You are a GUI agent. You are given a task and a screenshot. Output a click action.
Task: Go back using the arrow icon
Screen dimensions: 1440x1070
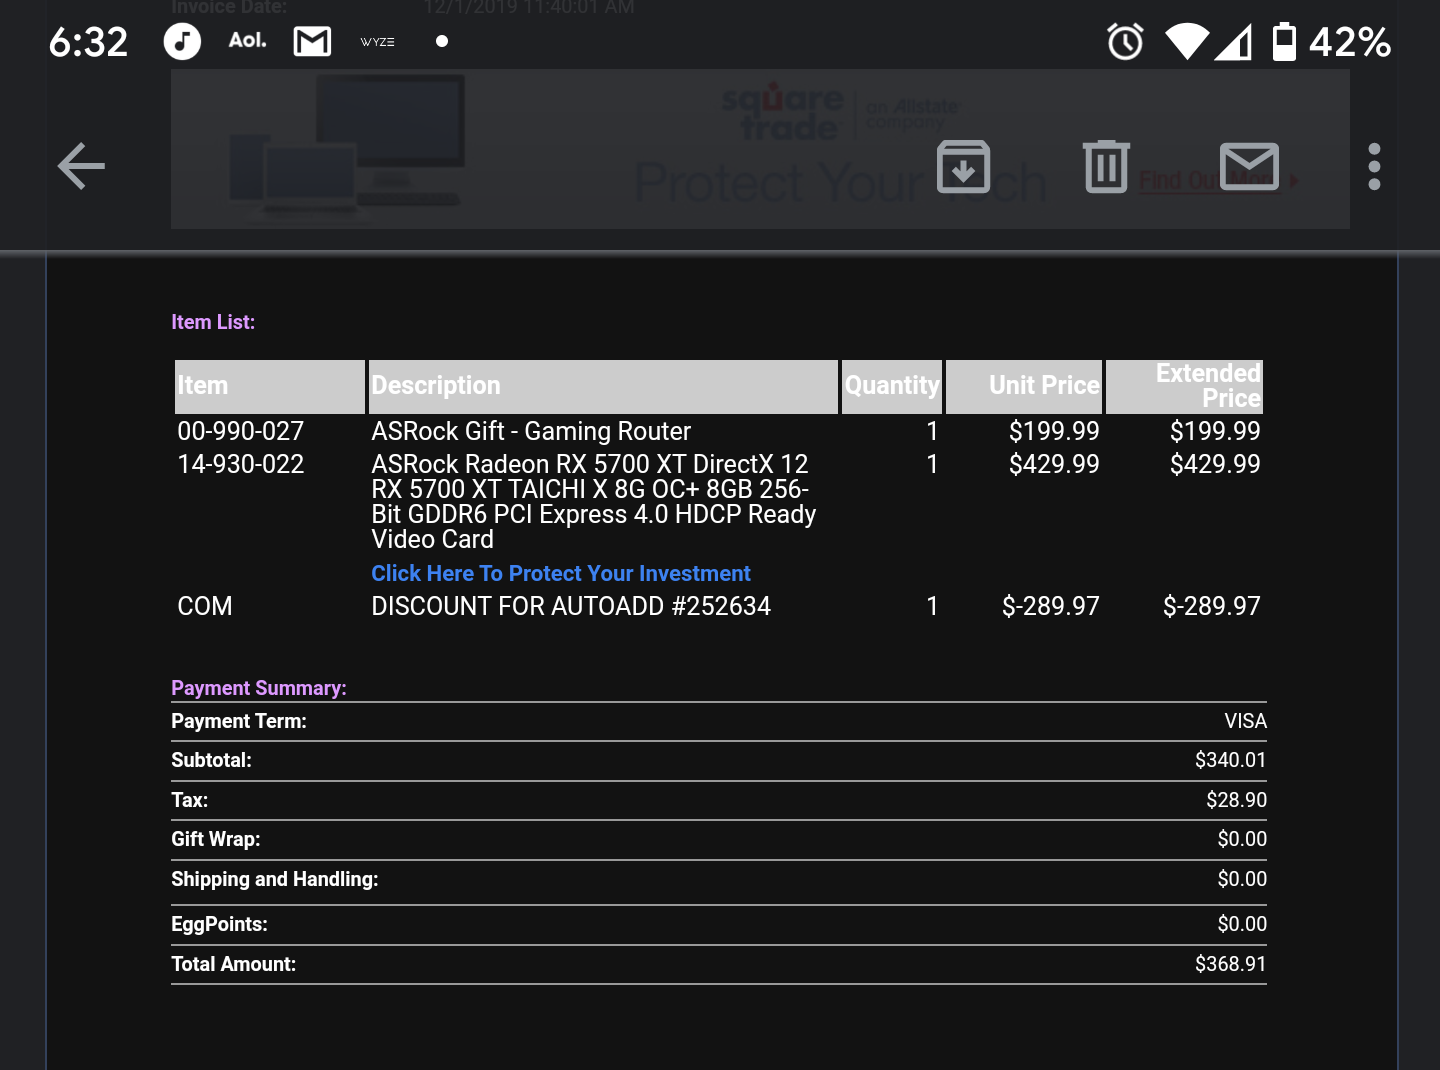pyautogui.click(x=81, y=166)
